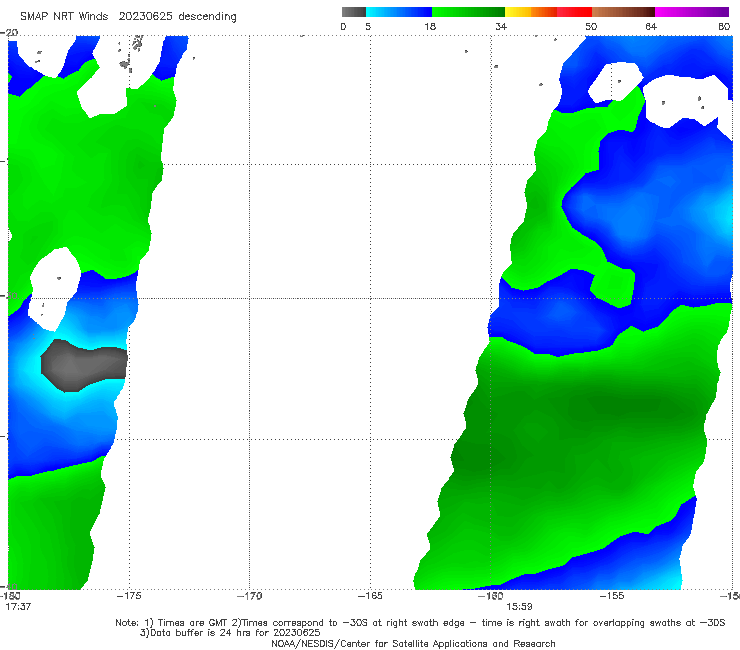Click the 'Note: 1) Times are GMT' text line
740x650 pixels.
pos(420,623)
